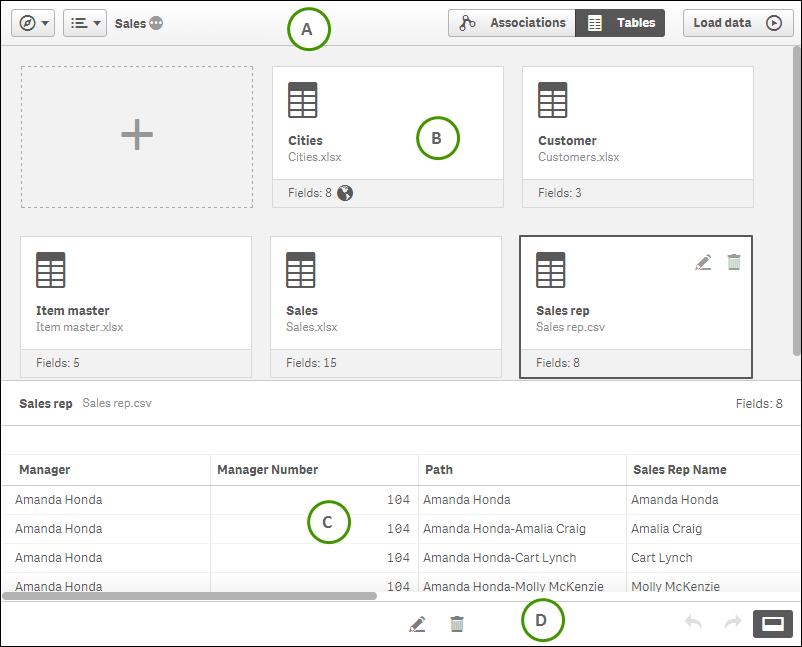Click the undo arrow icon
Screen dimensions: 802x647
coord(693,623)
